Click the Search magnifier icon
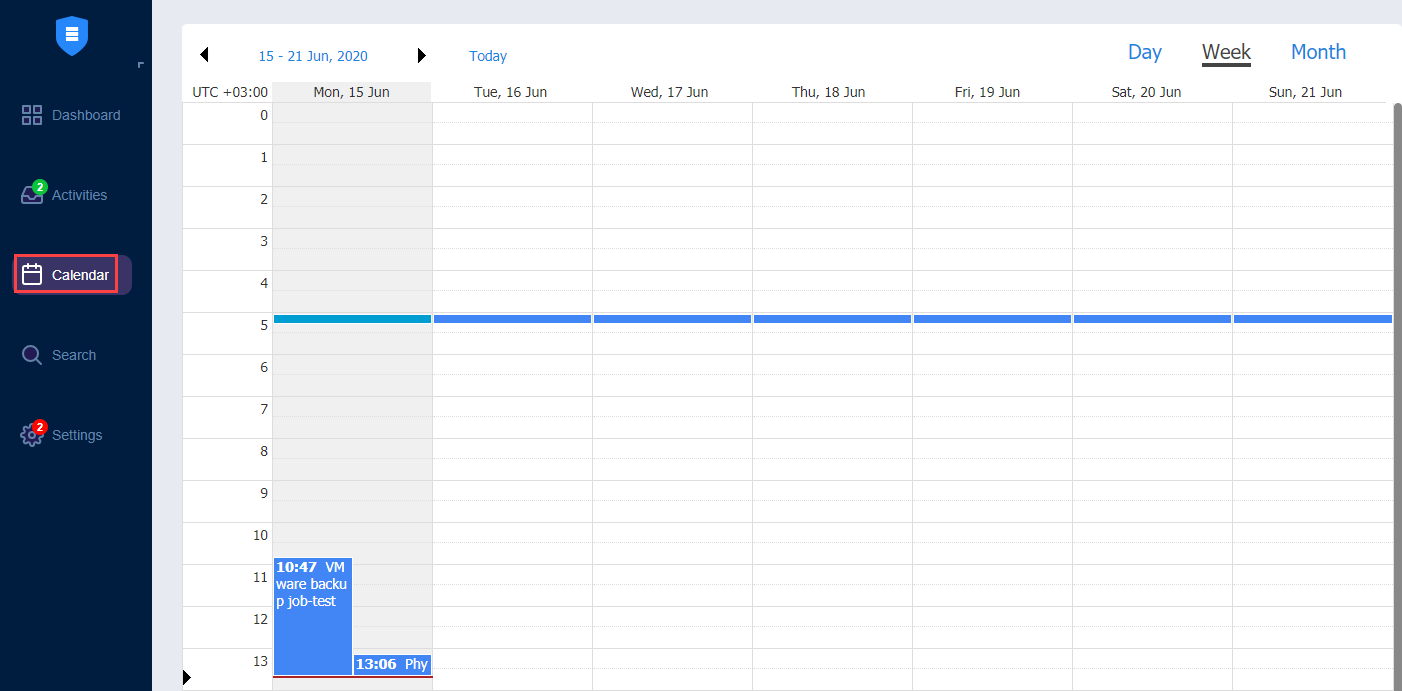Screen dimensions: 1402x691 click(32, 355)
